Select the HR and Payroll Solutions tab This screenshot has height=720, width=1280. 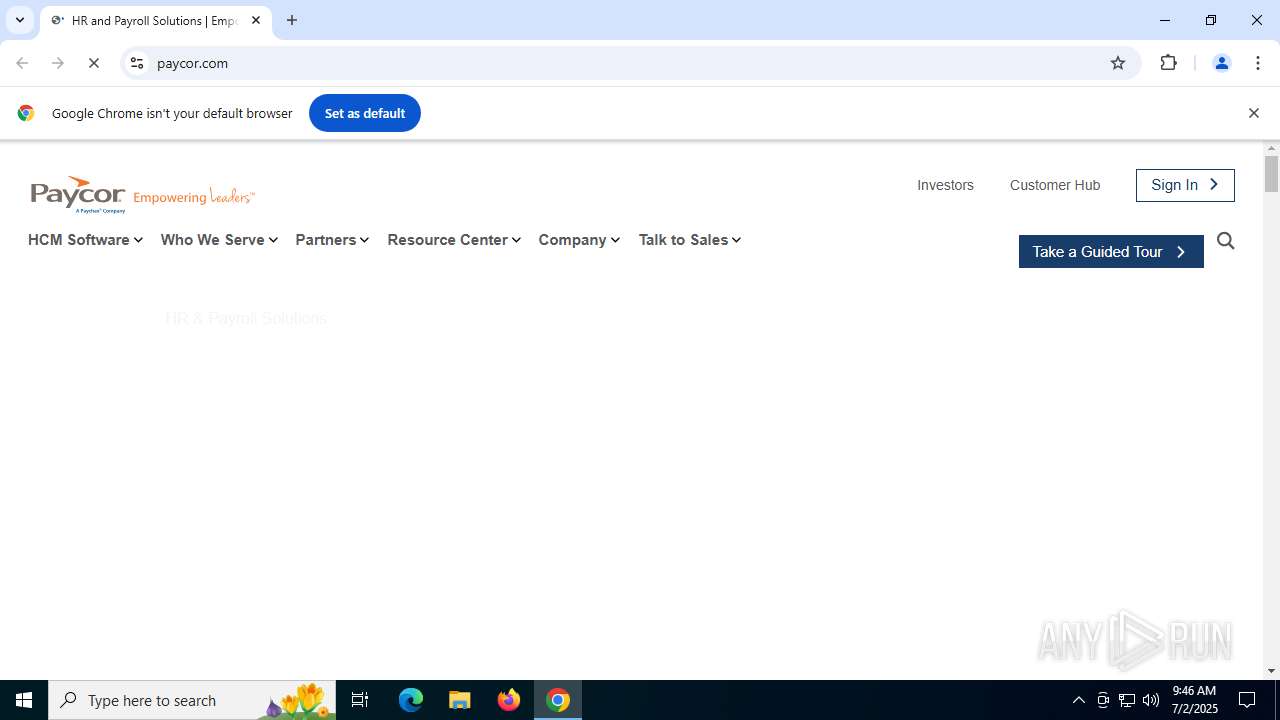point(155,21)
